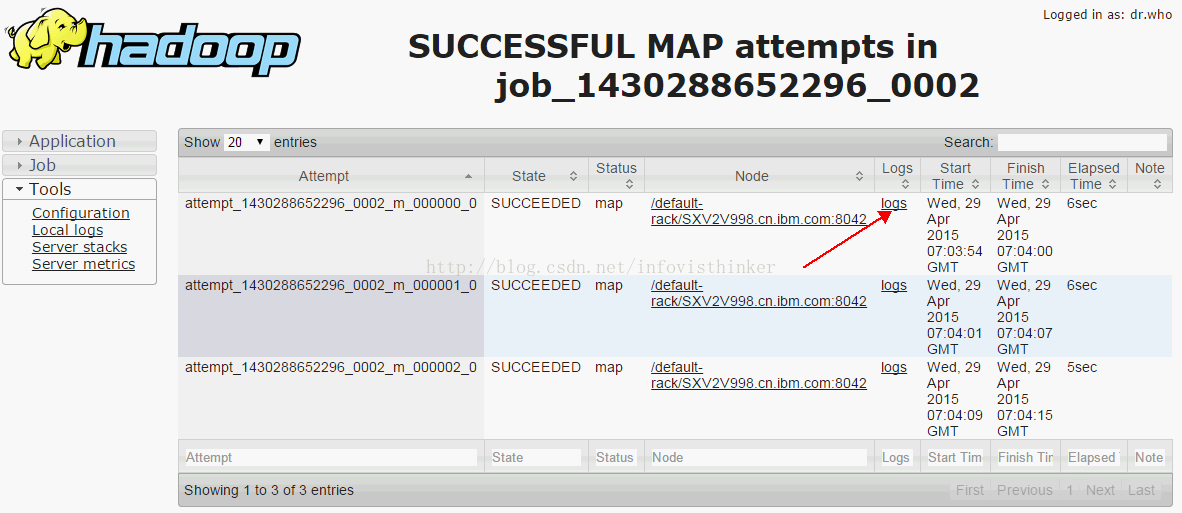The image size is (1182, 513).
Task: Open logs for attempt m_000001_0
Action: [x=893, y=286]
